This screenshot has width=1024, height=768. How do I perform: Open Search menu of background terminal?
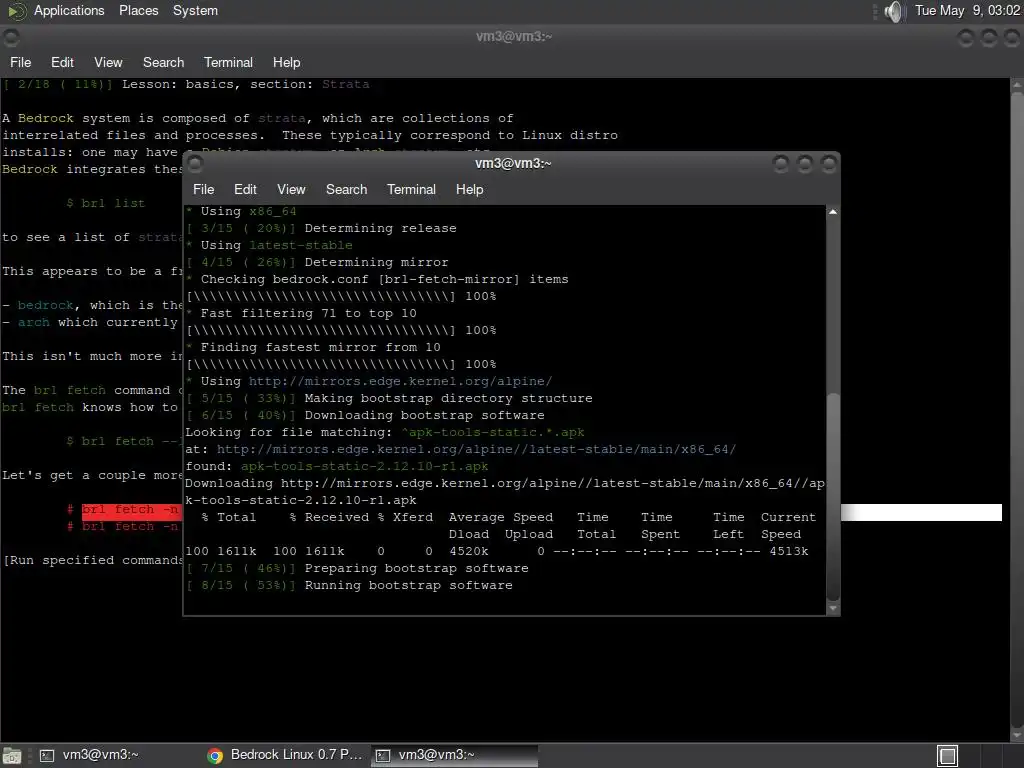pos(163,63)
